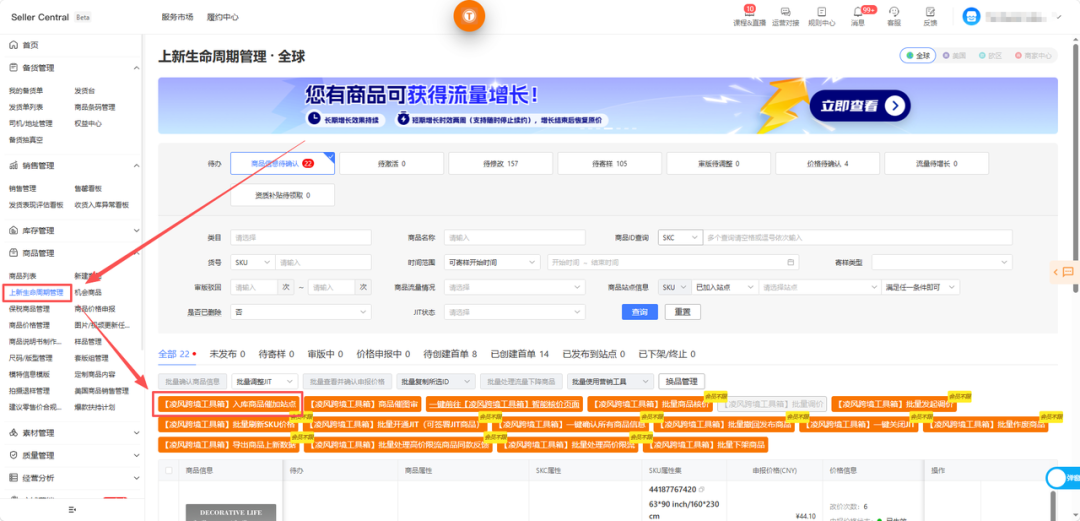The width and height of the screenshot is (1080, 521).
Task: Open 消息 notification bell
Action: 858,12
